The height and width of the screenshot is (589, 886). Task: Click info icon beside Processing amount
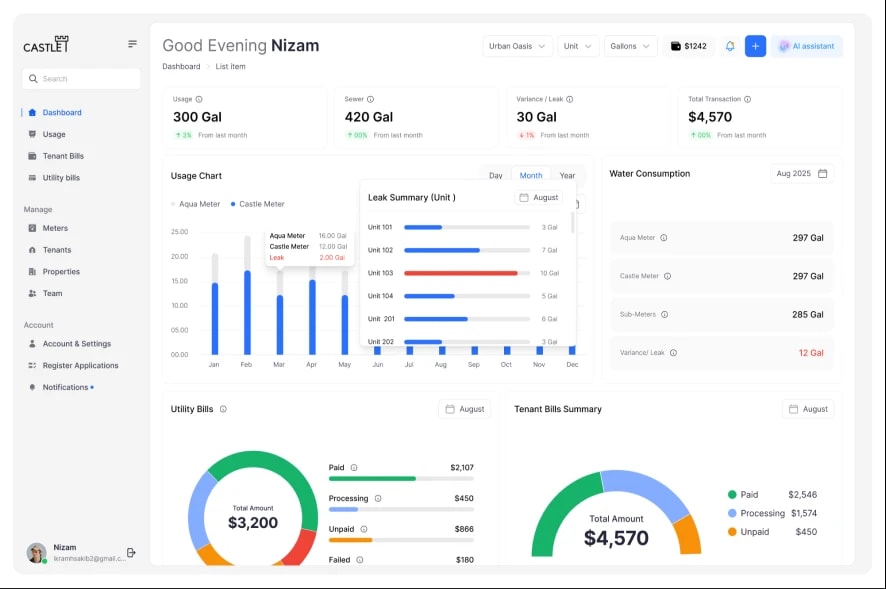pyautogui.click(x=378, y=499)
